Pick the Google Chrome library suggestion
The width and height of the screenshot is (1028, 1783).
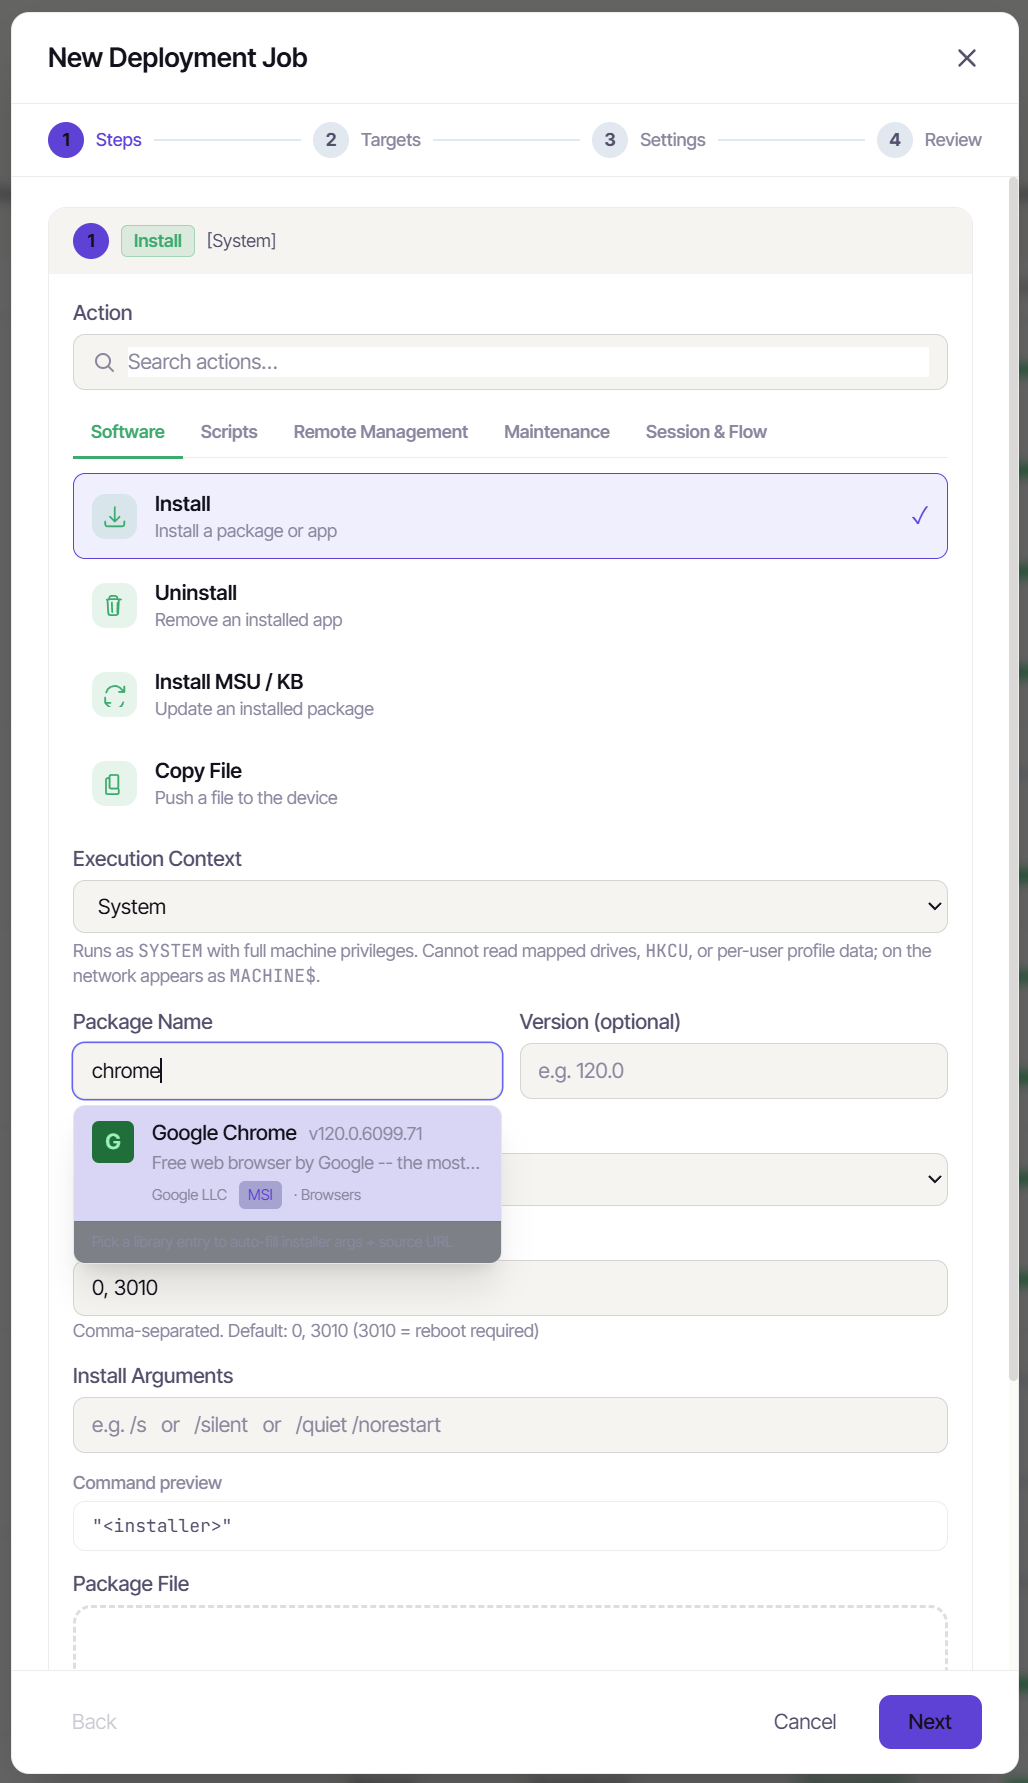tap(287, 1163)
